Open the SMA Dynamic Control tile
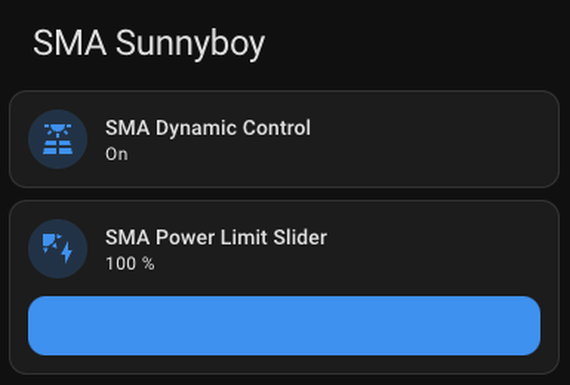 [284, 139]
